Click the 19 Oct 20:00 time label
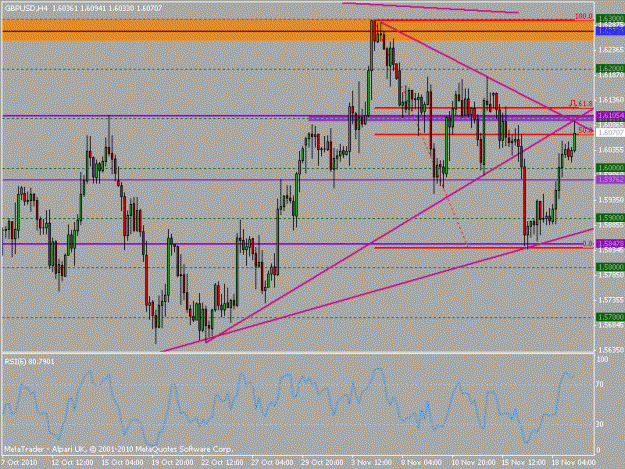Screen dimensions: 625x469 coord(172,463)
